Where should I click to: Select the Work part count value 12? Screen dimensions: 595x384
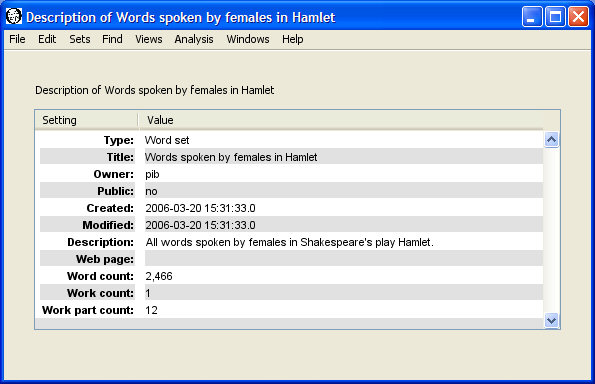click(151, 310)
